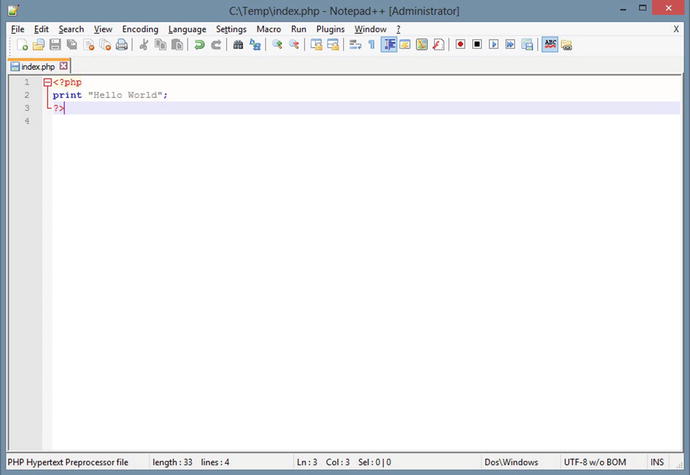Click the Hello World string in editor
The width and height of the screenshot is (690, 475).
coord(127,95)
